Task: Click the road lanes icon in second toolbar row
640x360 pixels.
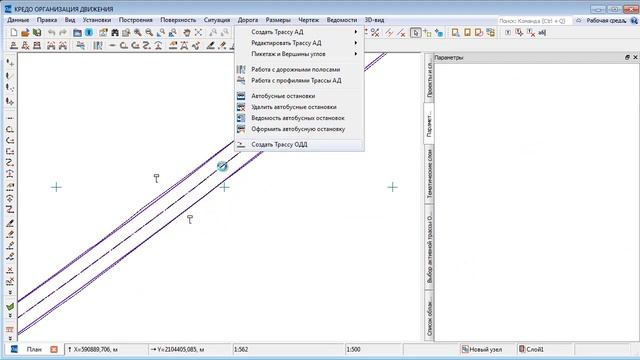Action: [98, 46]
